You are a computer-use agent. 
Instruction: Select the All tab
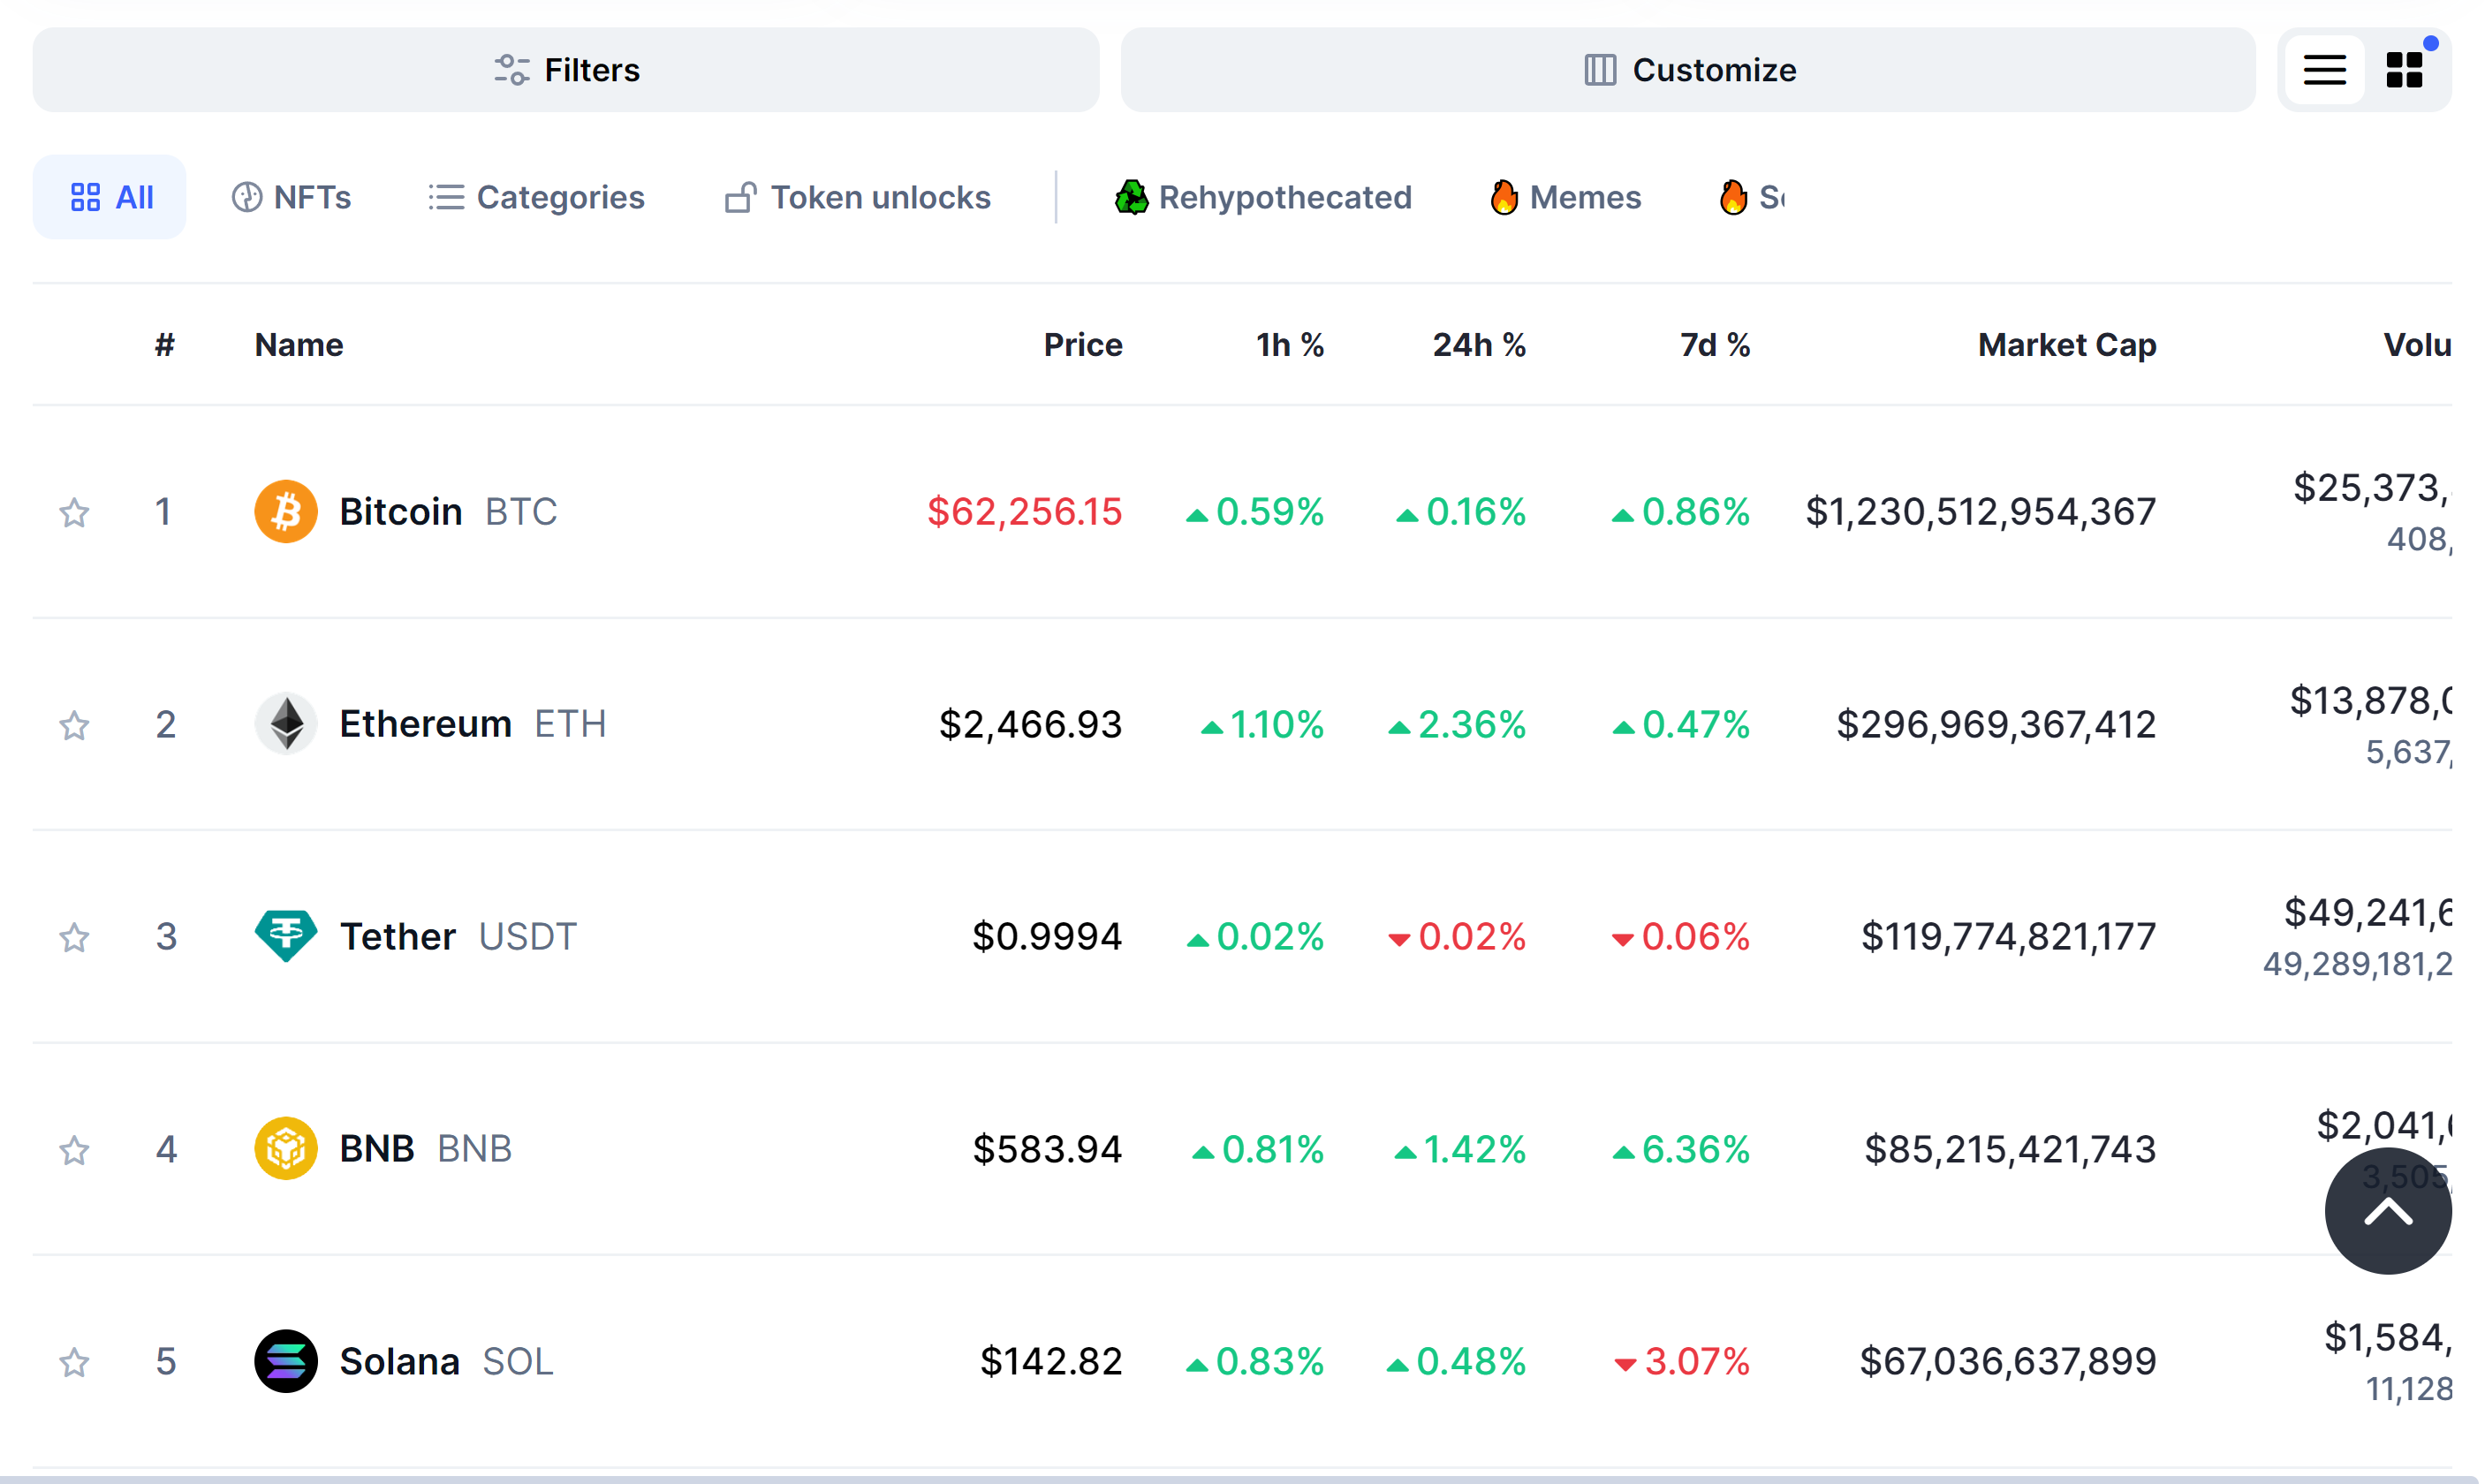pyautogui.click(x=110, y=197)
